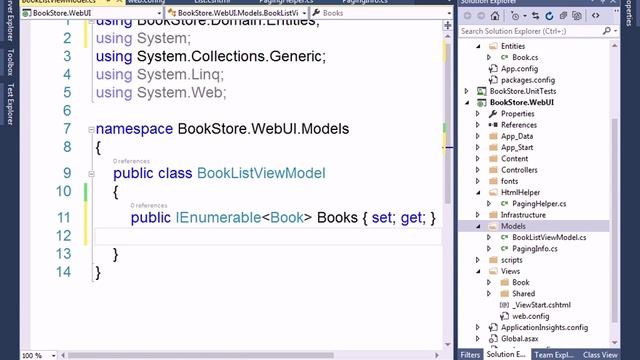Click the View Code angle-brackets icon

point(596,16)
